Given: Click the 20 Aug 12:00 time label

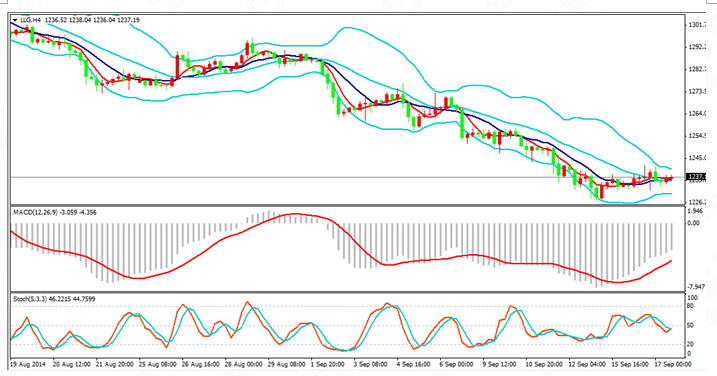Looking at the screenshot, I should point(71,365).
